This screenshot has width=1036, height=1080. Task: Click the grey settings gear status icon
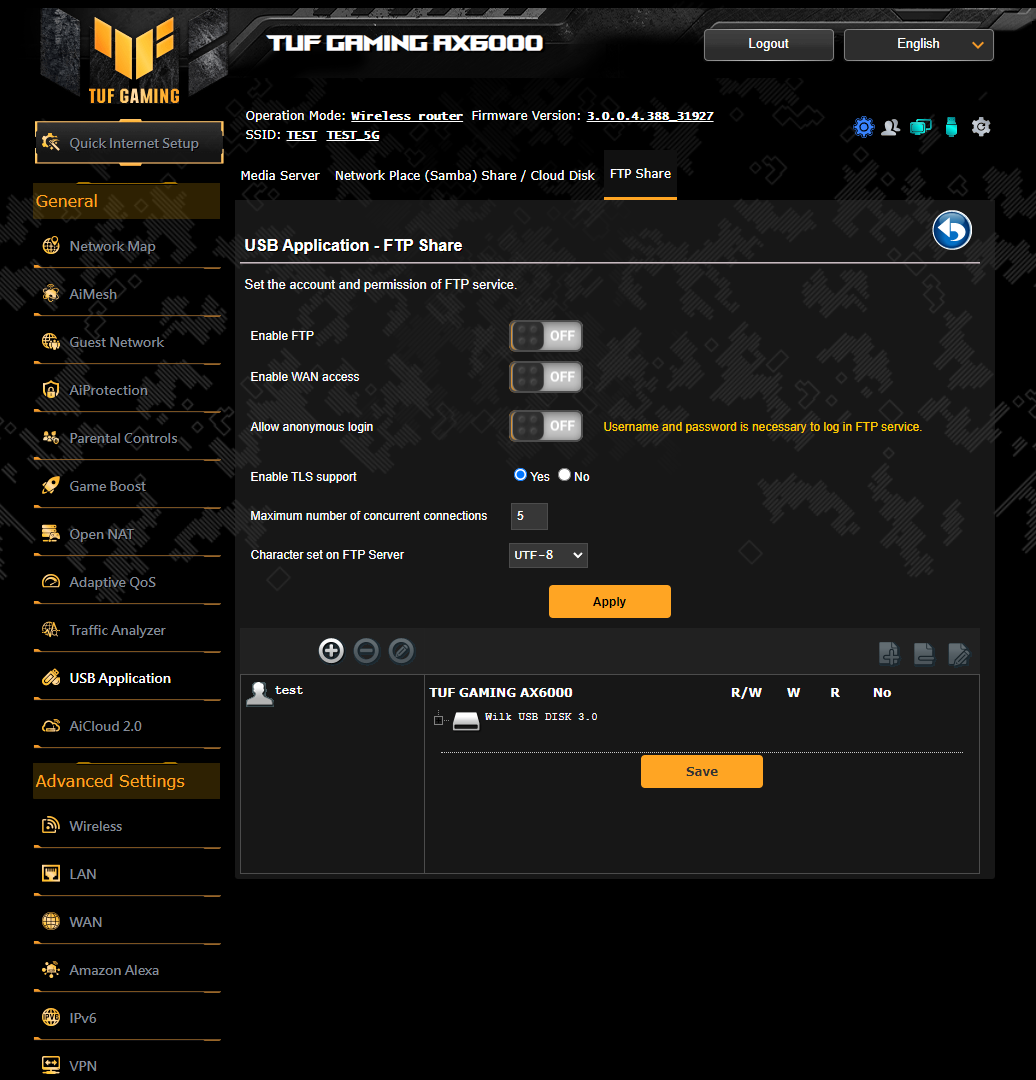[981, 127]
